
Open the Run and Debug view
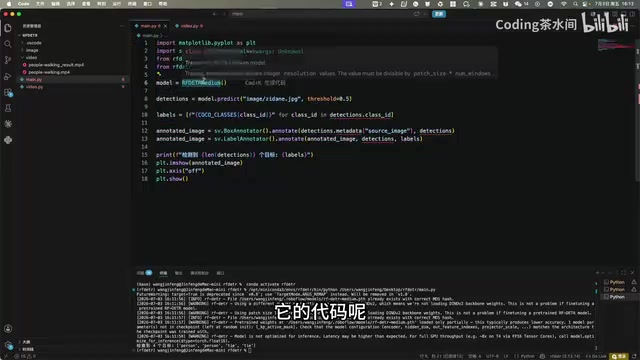[x=8, y=76]
